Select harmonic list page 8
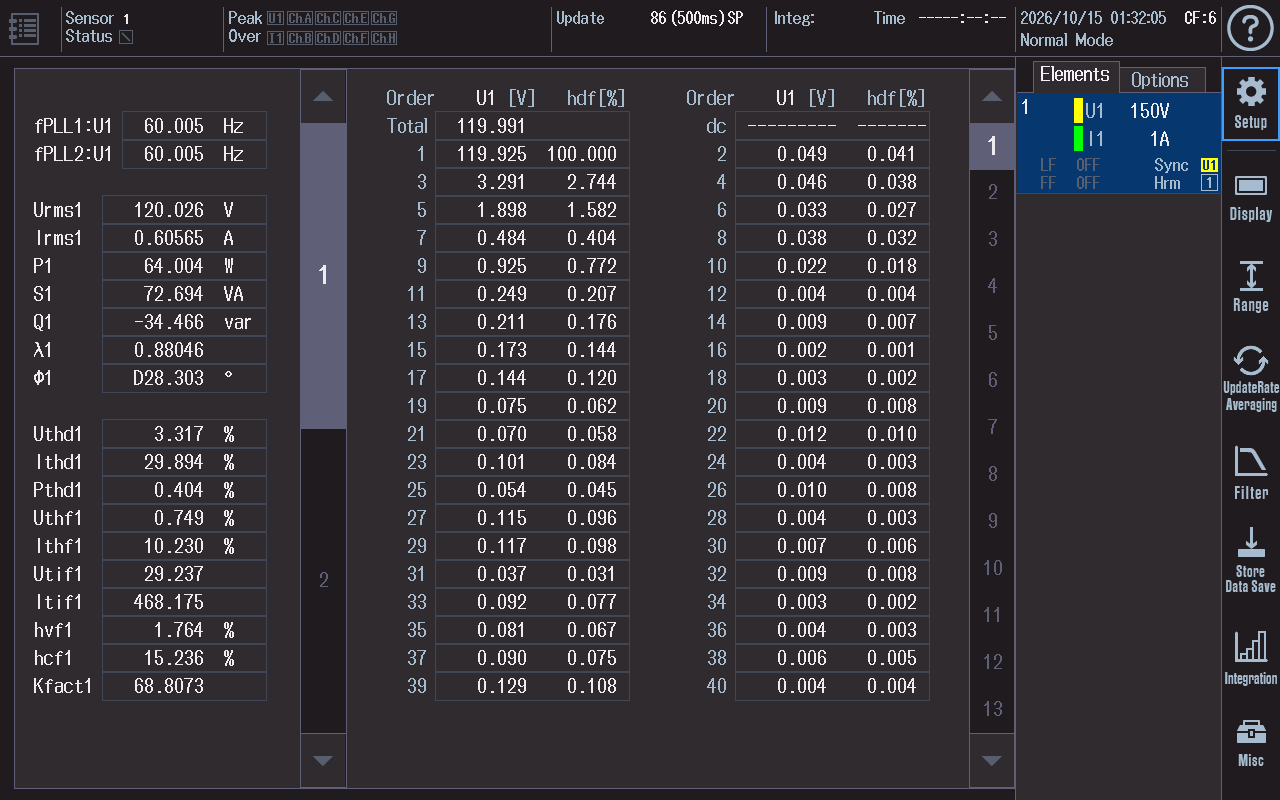This screenshot has width=1280, height=800. [x=992, y=474]
